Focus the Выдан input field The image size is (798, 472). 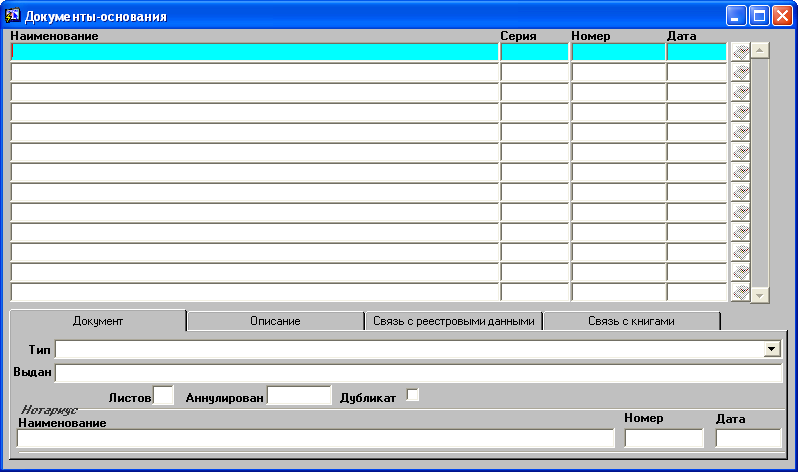418,373
